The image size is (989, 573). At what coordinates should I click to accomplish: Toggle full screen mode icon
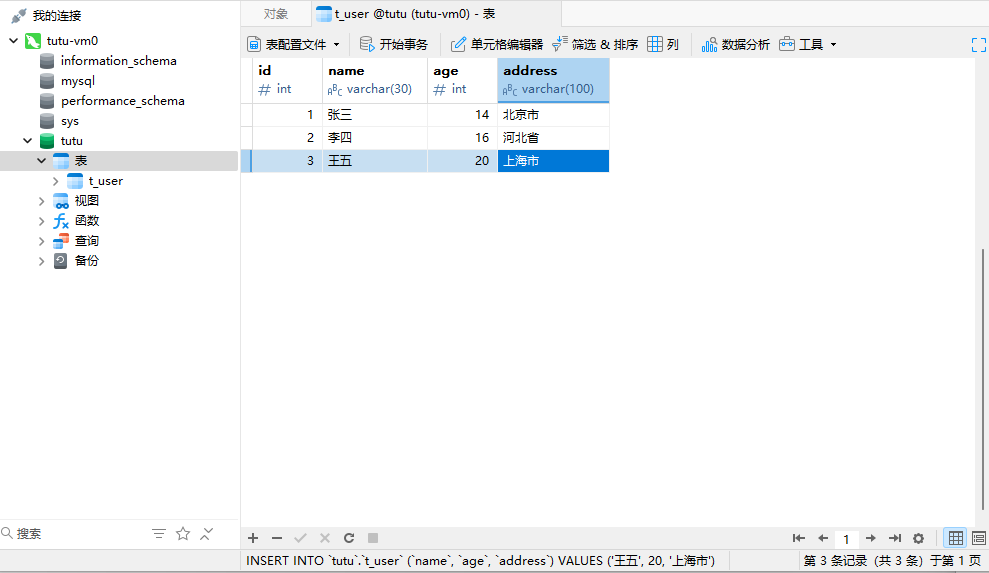pyautogui.click(x=978, y=45)
